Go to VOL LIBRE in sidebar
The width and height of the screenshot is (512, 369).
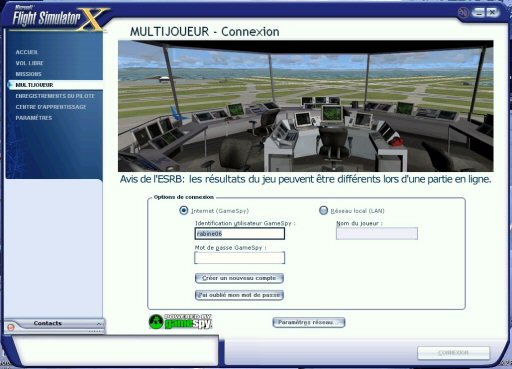(29, 63)
